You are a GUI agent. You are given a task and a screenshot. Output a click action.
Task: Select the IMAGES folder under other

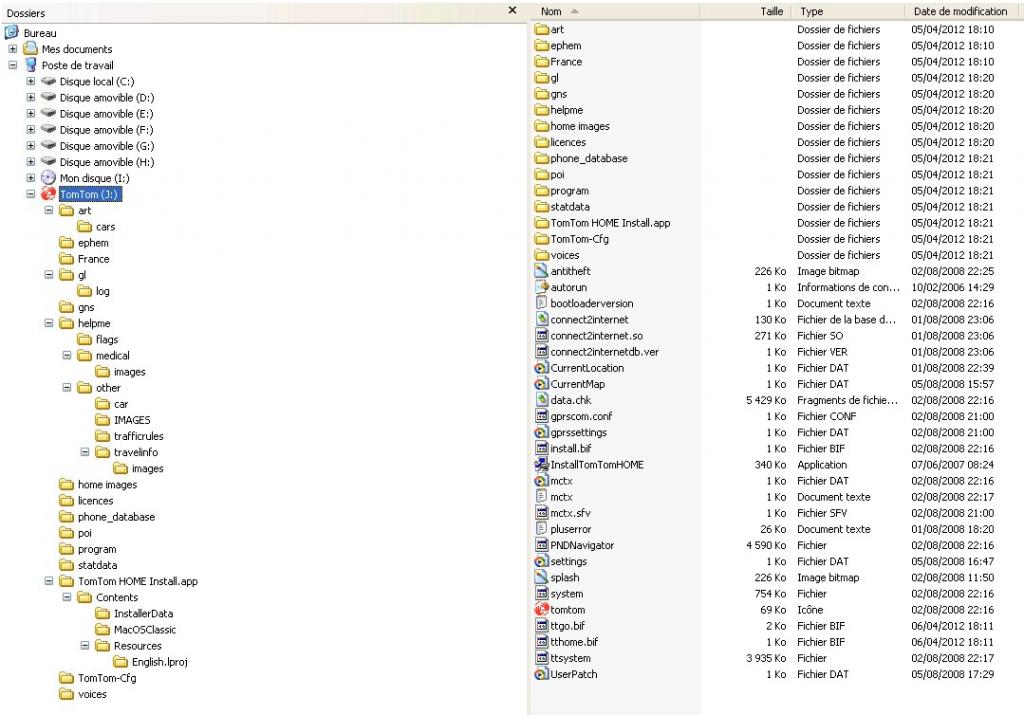coord(132,420)
